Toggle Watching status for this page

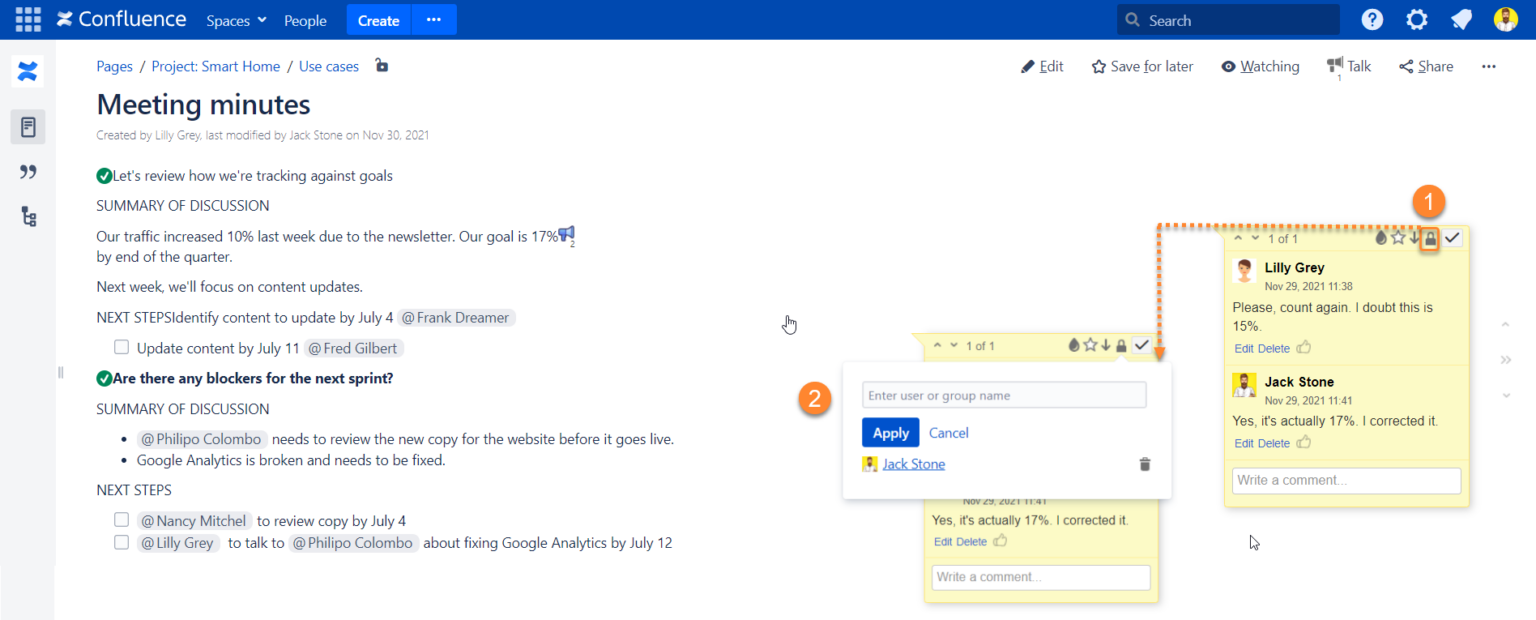pyautogui.click(x=1259, y=66)
